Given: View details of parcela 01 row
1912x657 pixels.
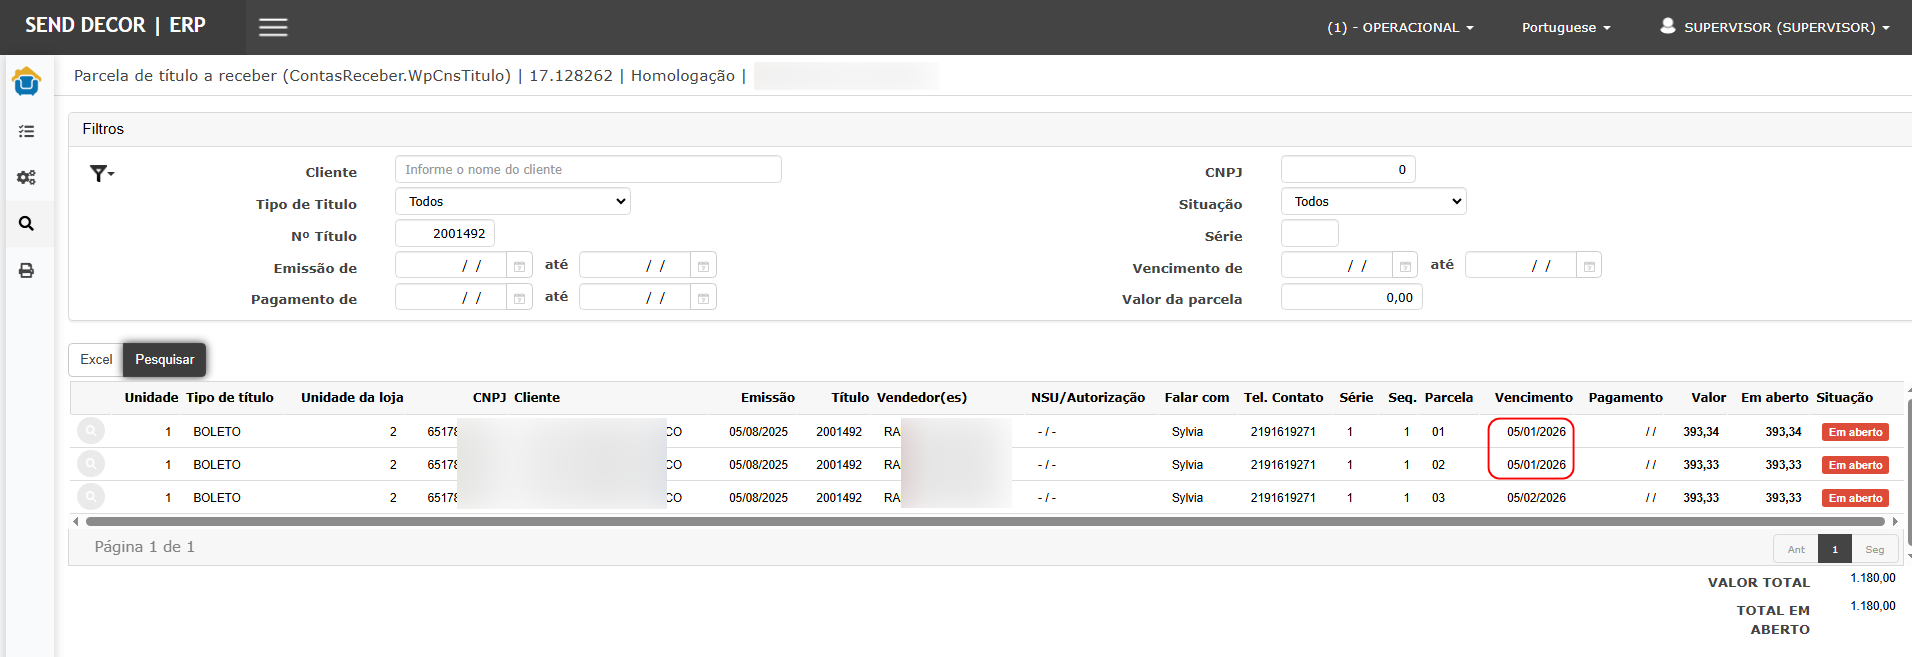Looking at the screenshot, I should (91, 431).
